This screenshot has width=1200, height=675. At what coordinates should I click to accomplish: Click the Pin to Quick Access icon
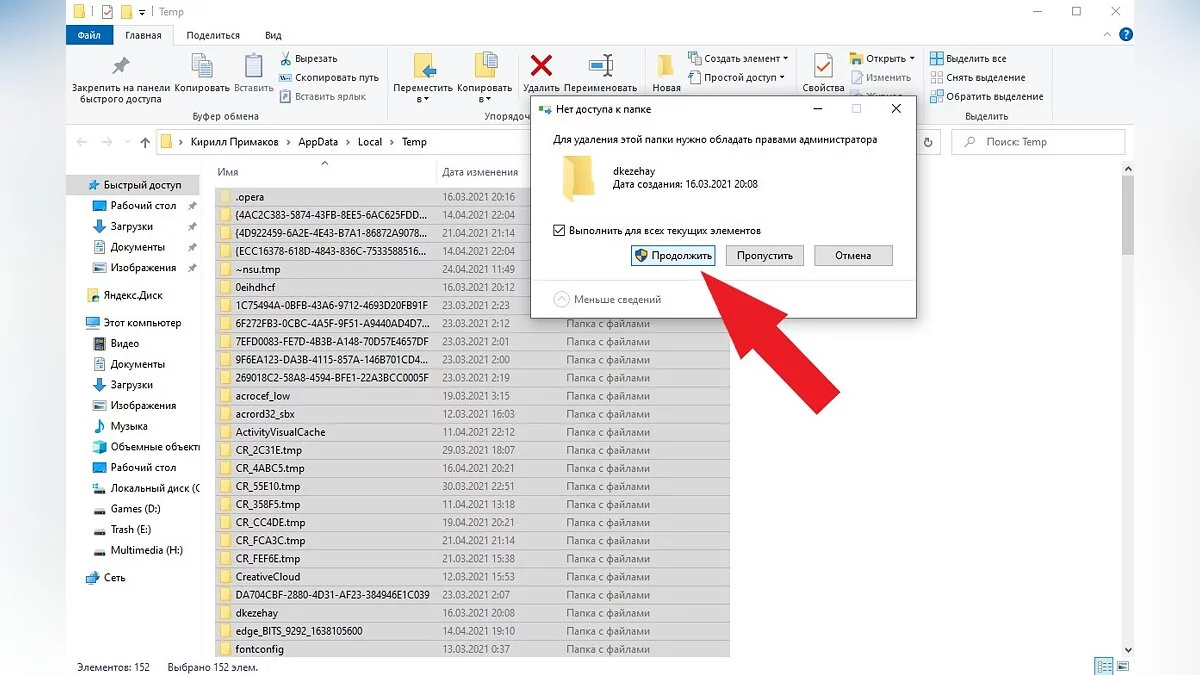tap(119, 67)
